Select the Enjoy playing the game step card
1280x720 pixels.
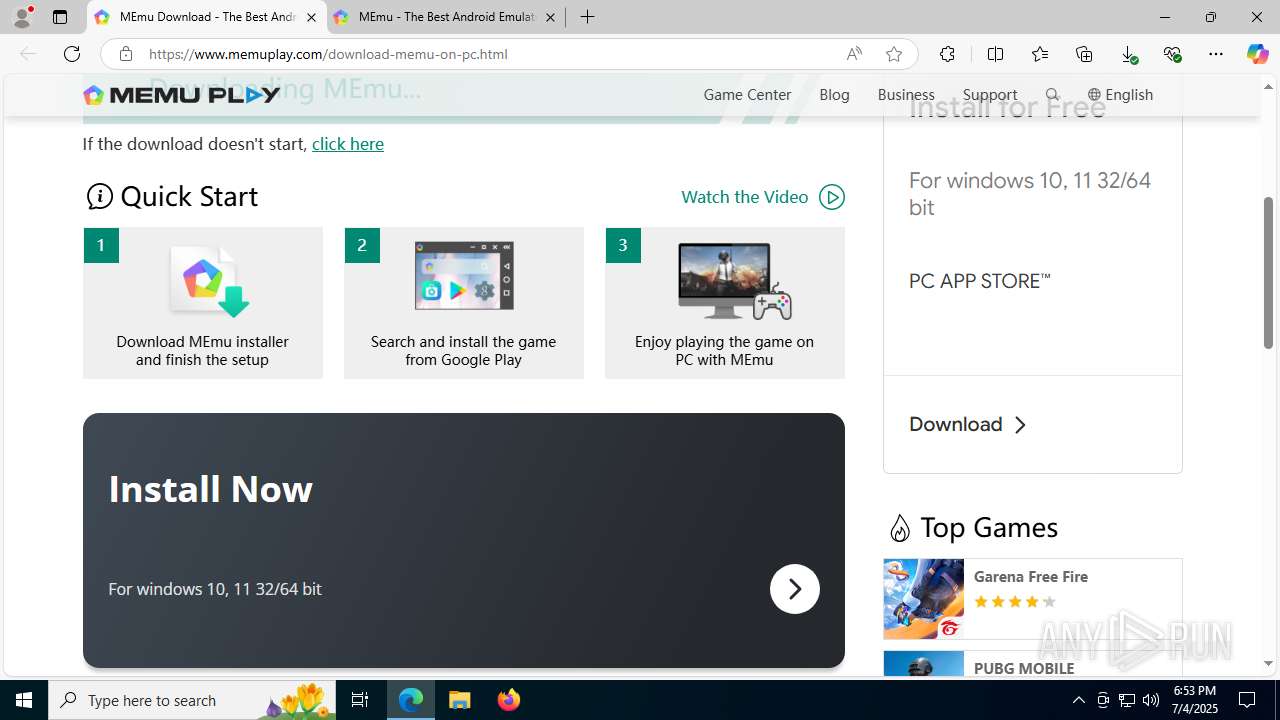725,303
